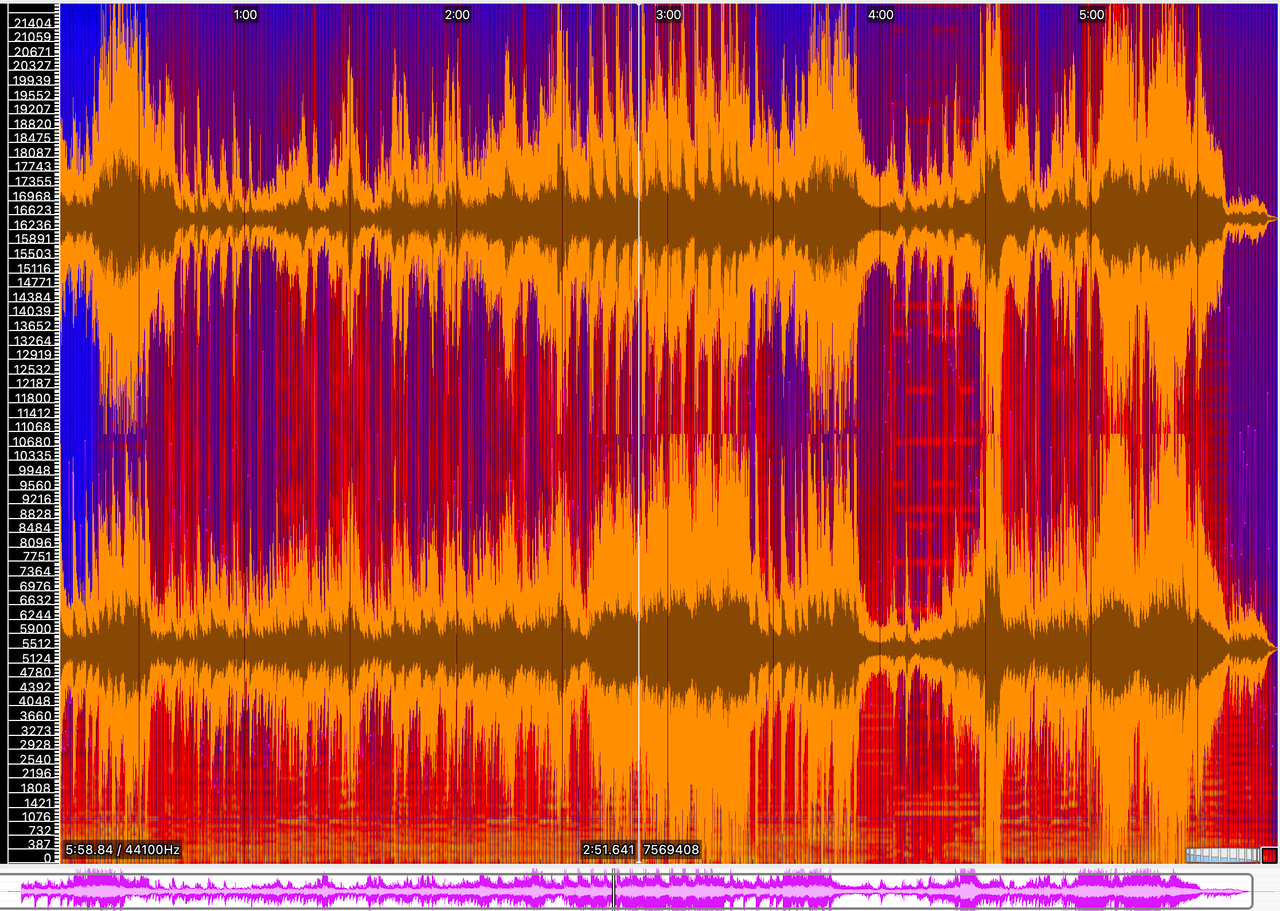Click the 16623 frequency scale label
The height and width of the screenshot is (911, 1280).
pyautogui.click(x=33, y=210)
